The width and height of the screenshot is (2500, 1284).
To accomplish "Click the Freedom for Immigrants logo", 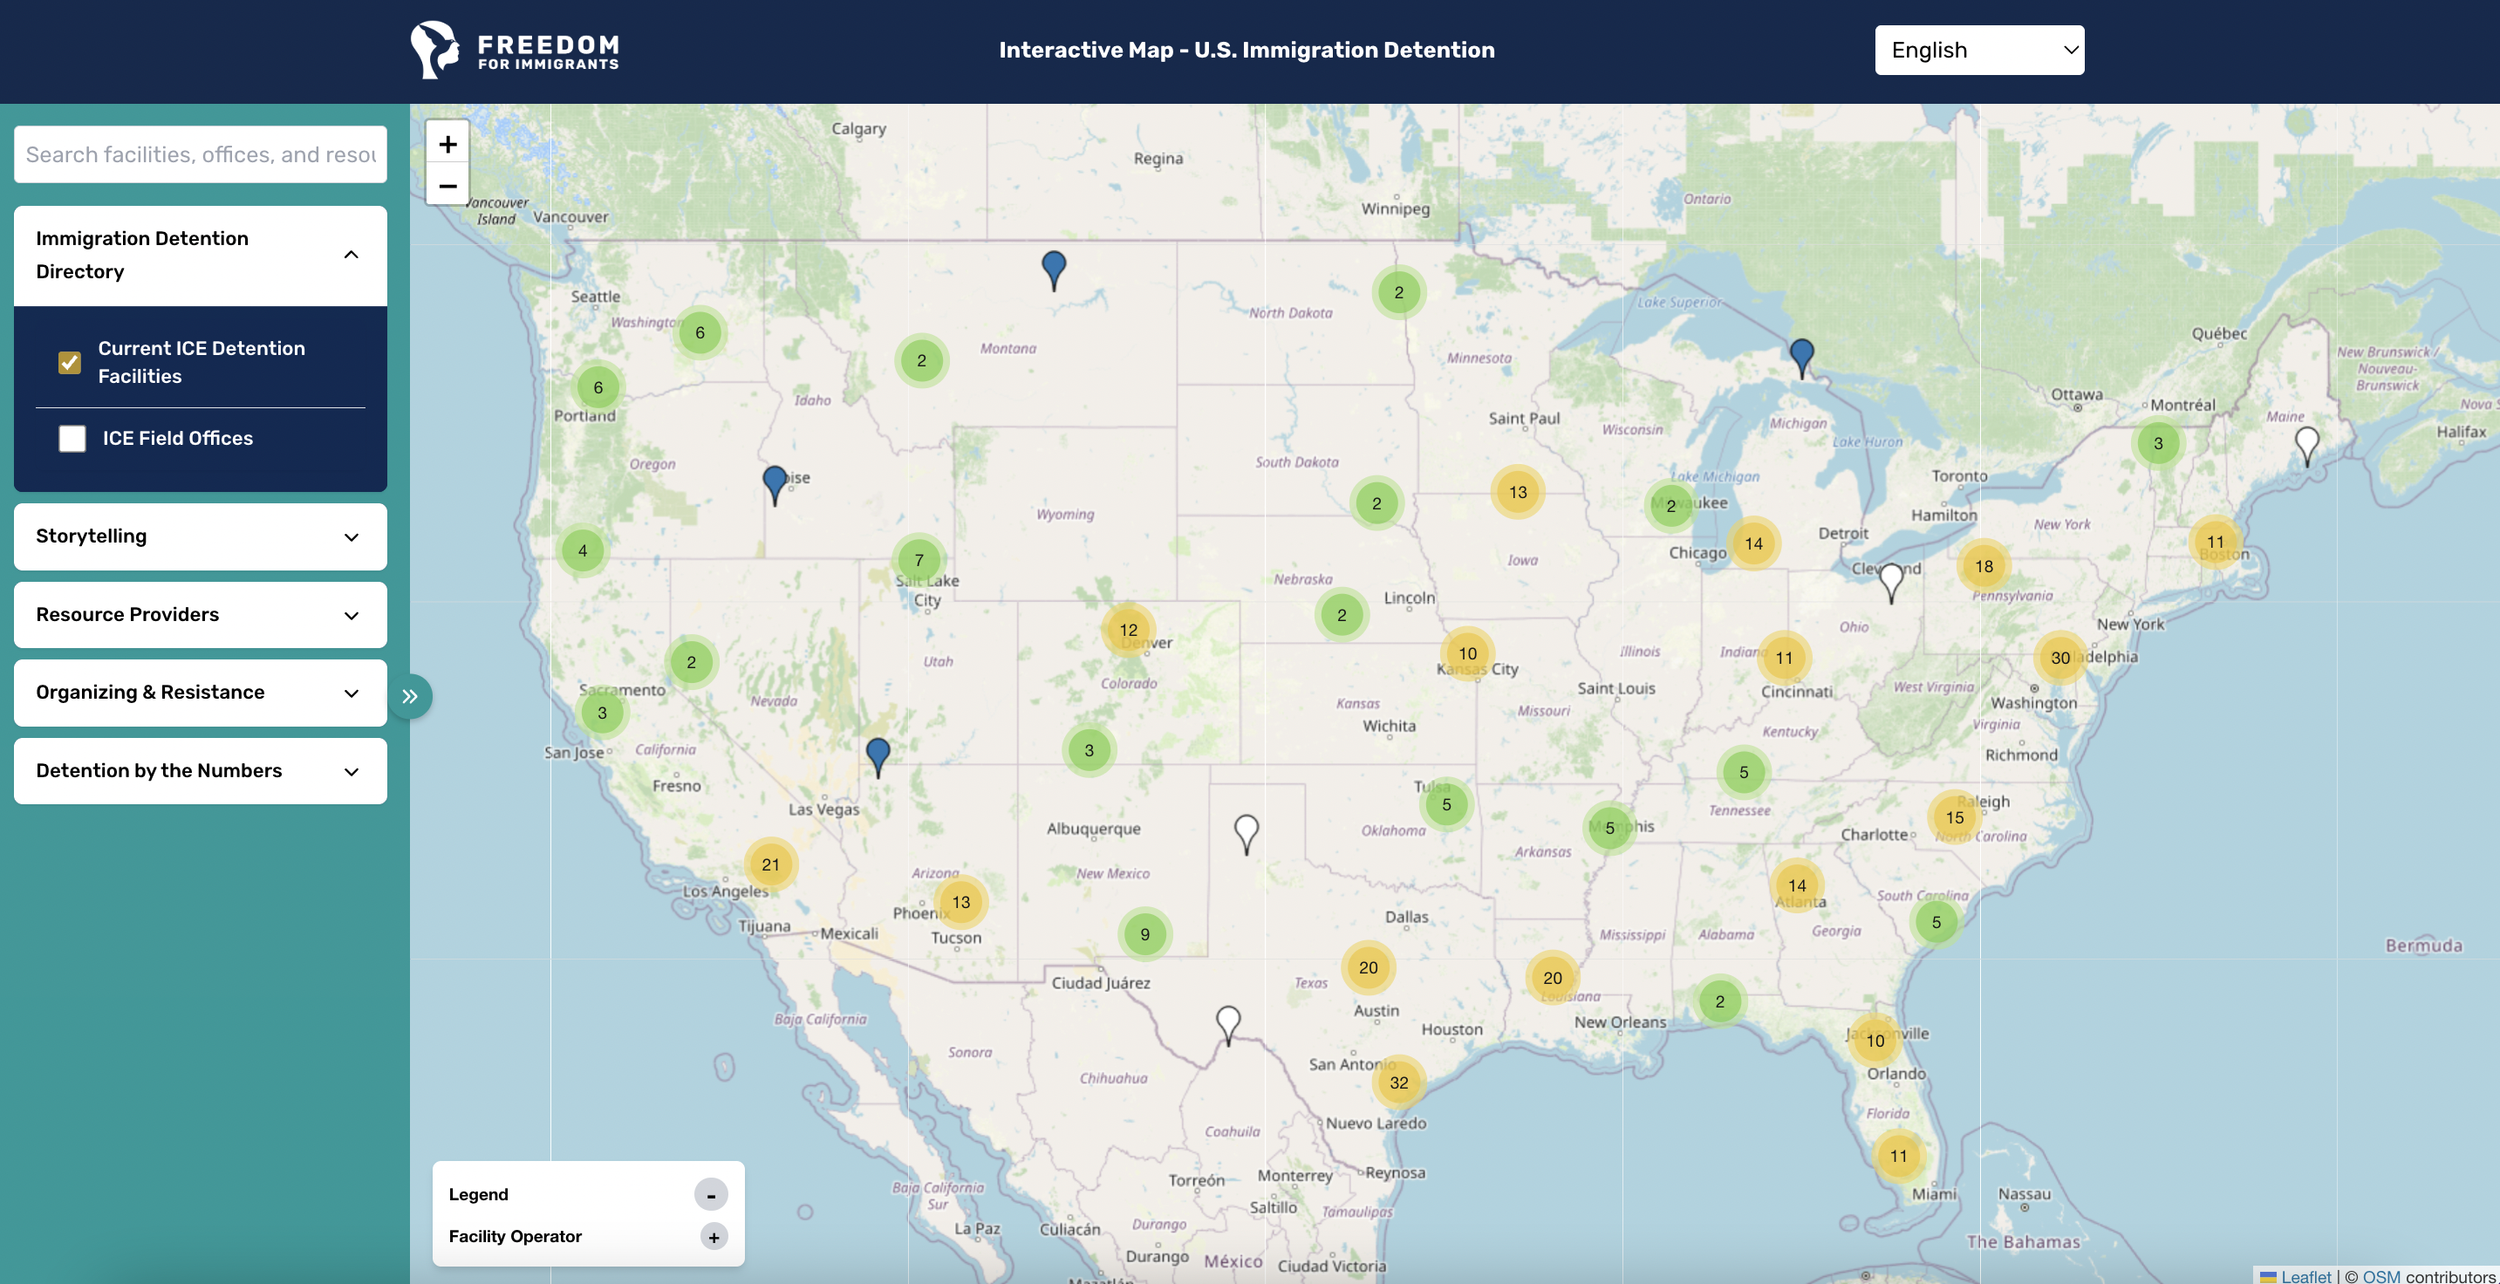I will tap(515, 50).
